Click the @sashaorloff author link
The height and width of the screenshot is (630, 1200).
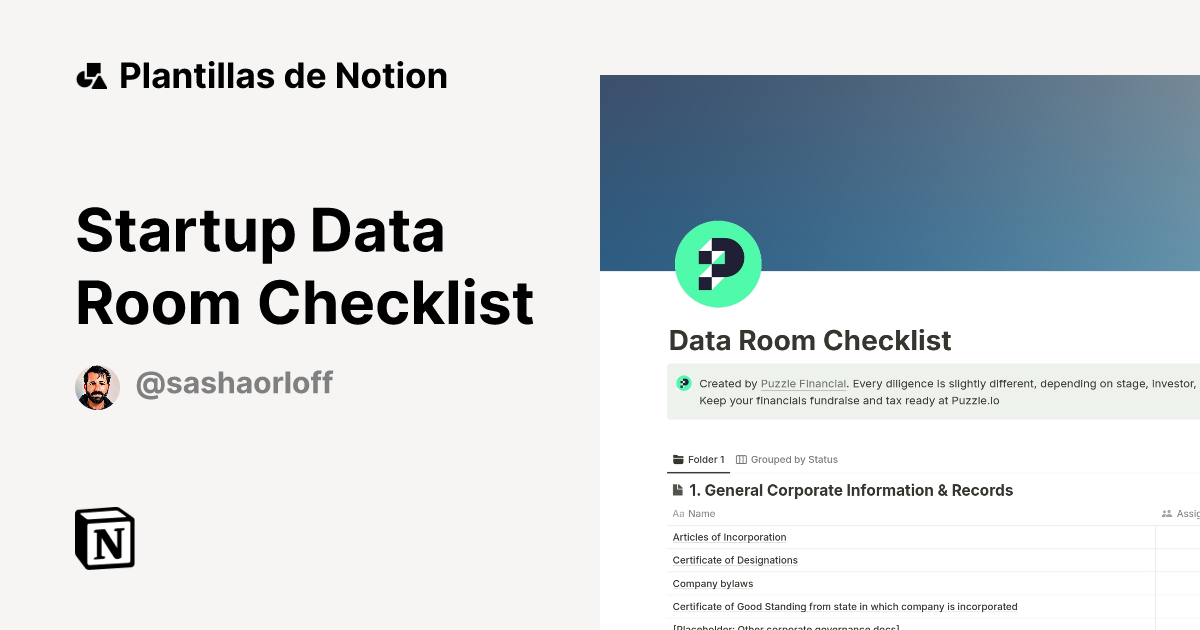[x=235, y=382]
